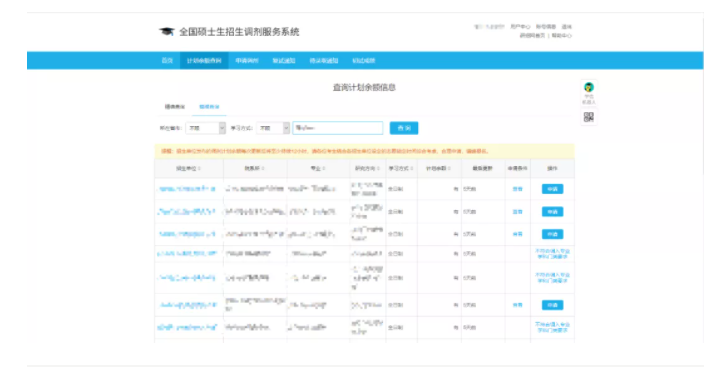Viewport: 716px width, 367px height.
Task: Click 申请 button in the first table row
Action: [552, 189]
